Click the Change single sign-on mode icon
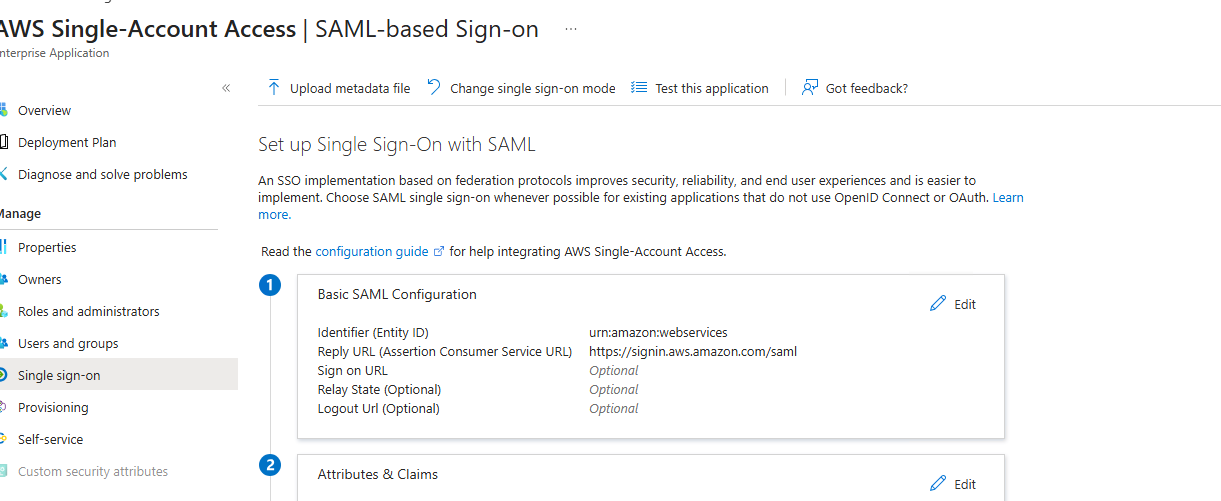Screen dimensions: 1221x501 click(x=434, y=88)
